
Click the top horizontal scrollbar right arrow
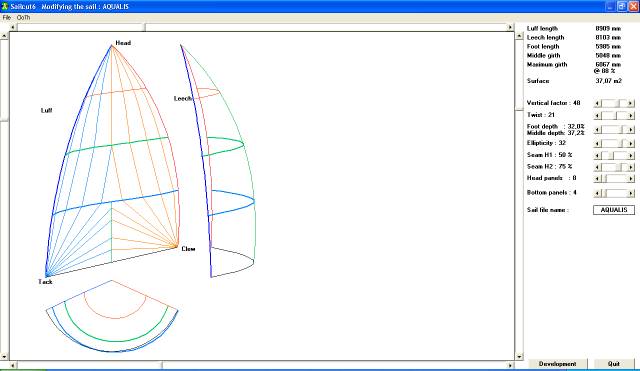point(510,27)
